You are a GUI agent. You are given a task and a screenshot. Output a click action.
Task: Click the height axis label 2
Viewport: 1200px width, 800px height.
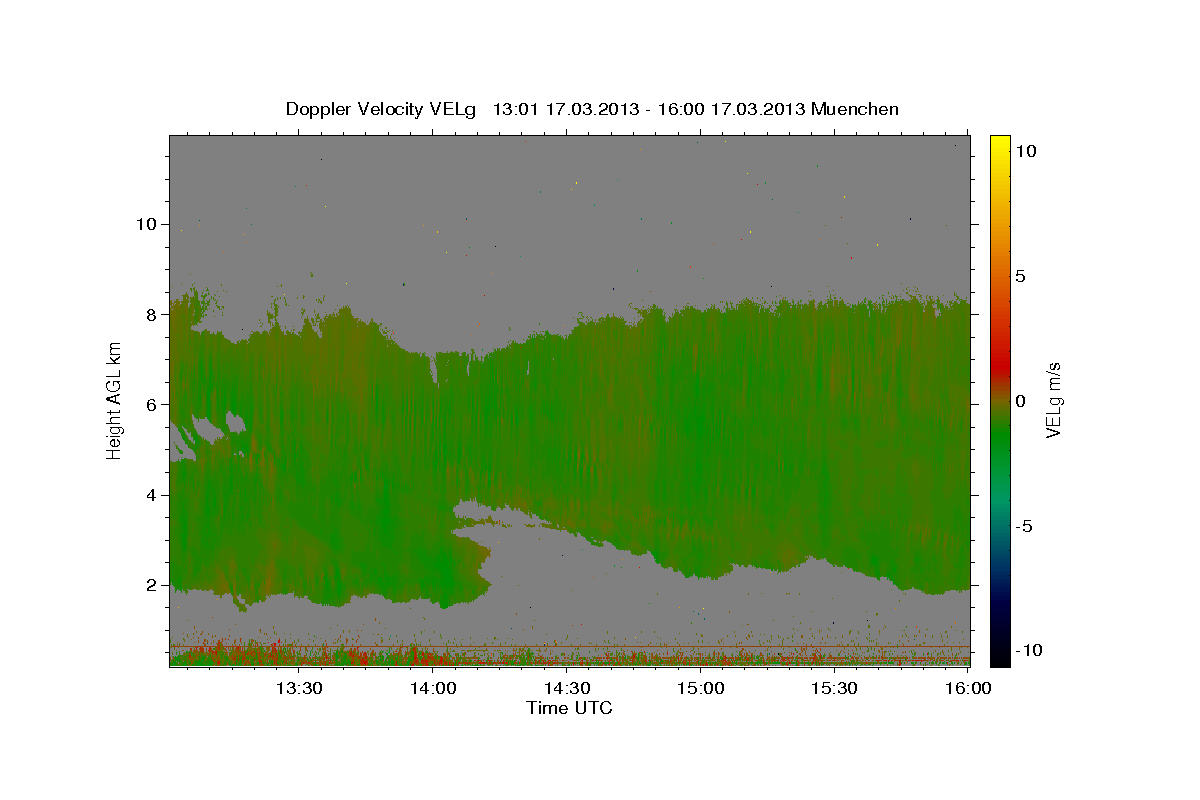tap(150, 584)
